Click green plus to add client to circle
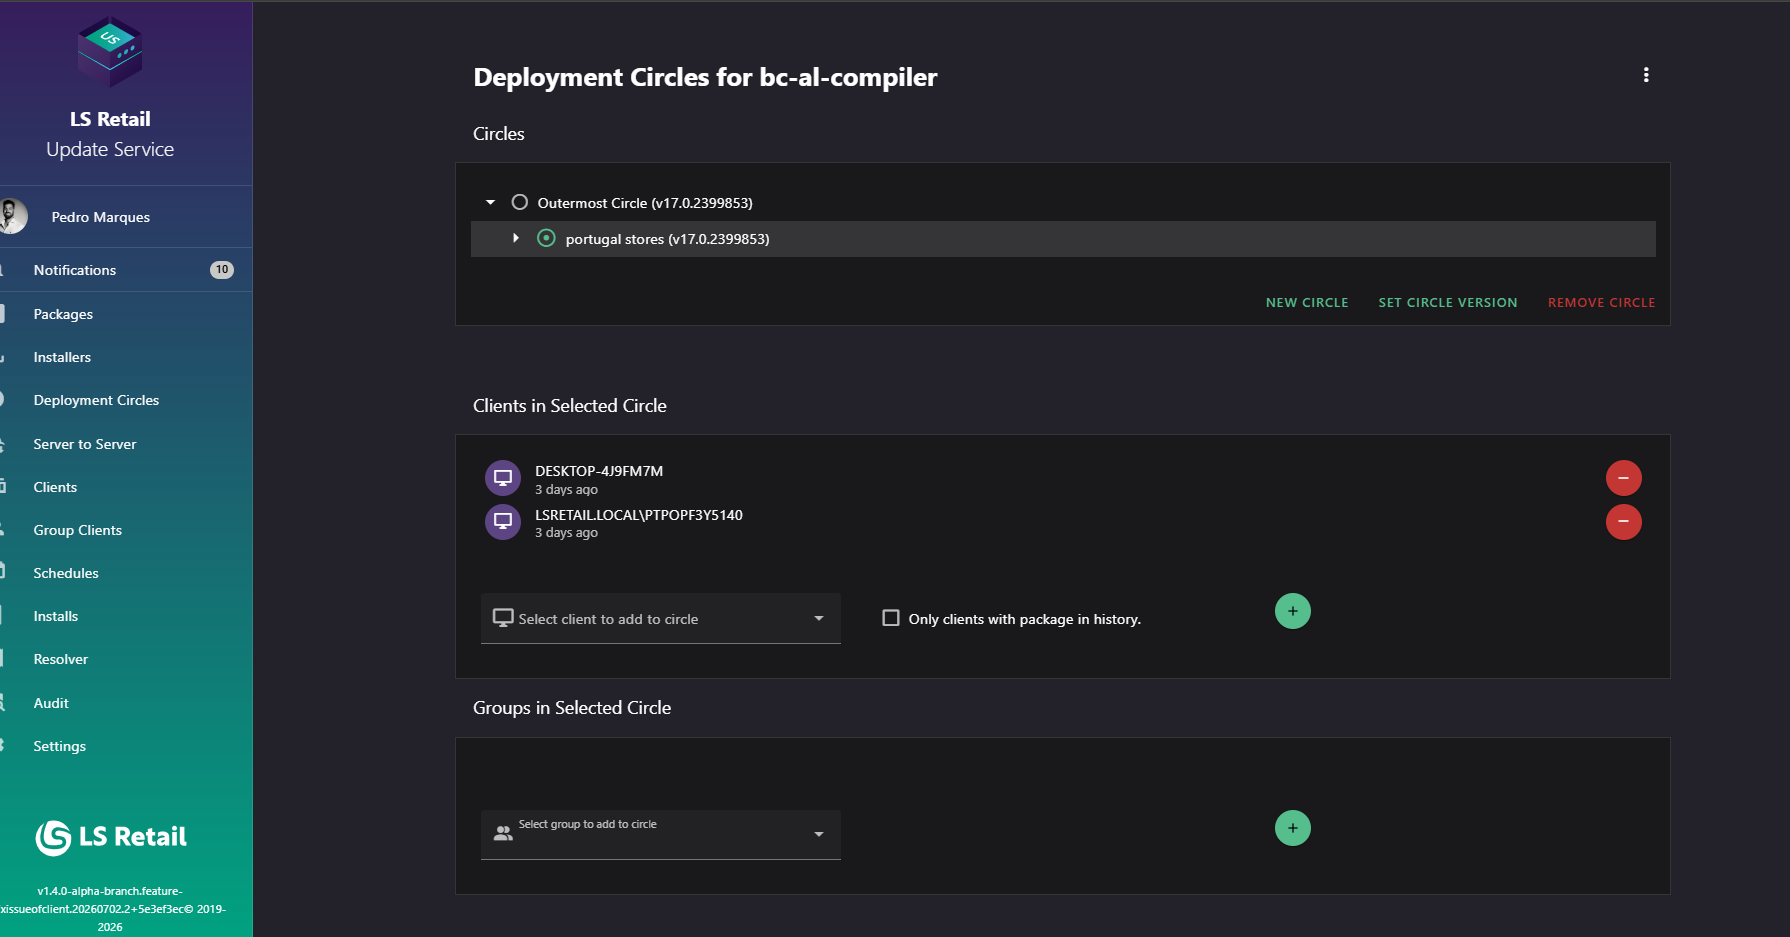 [1292, 611]
